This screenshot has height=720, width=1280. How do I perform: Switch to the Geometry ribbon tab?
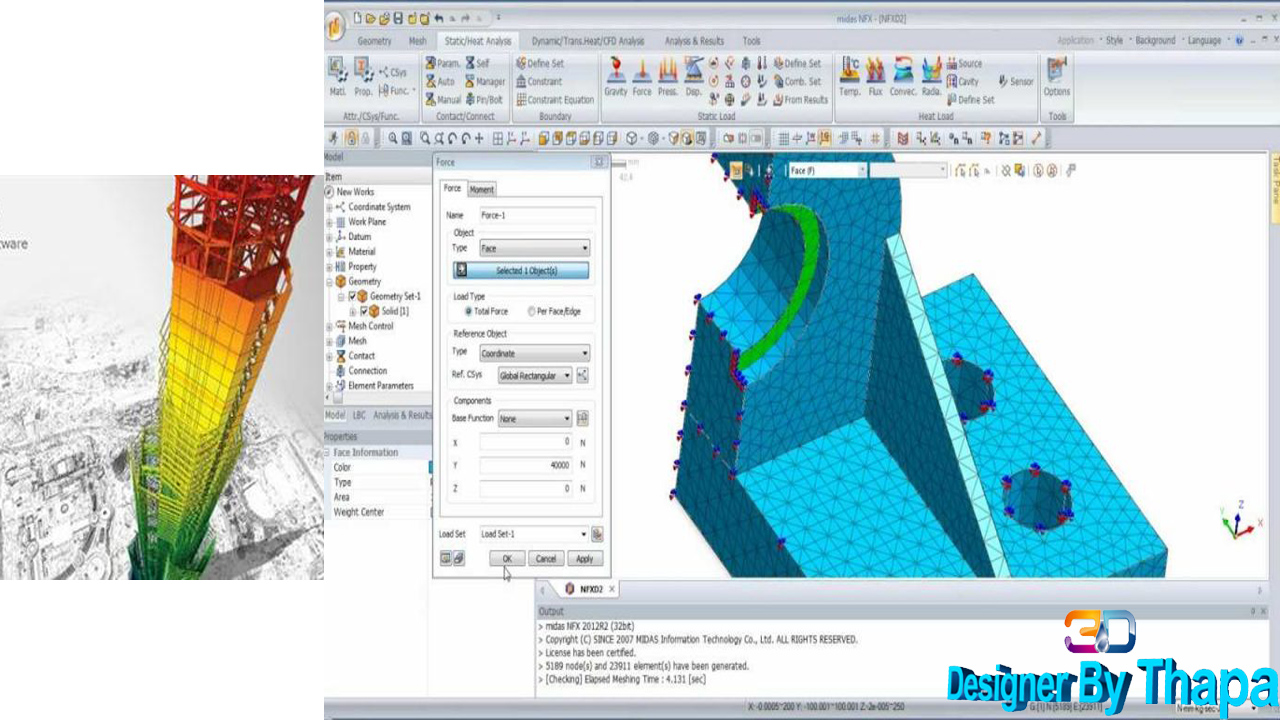coord(375,41)
